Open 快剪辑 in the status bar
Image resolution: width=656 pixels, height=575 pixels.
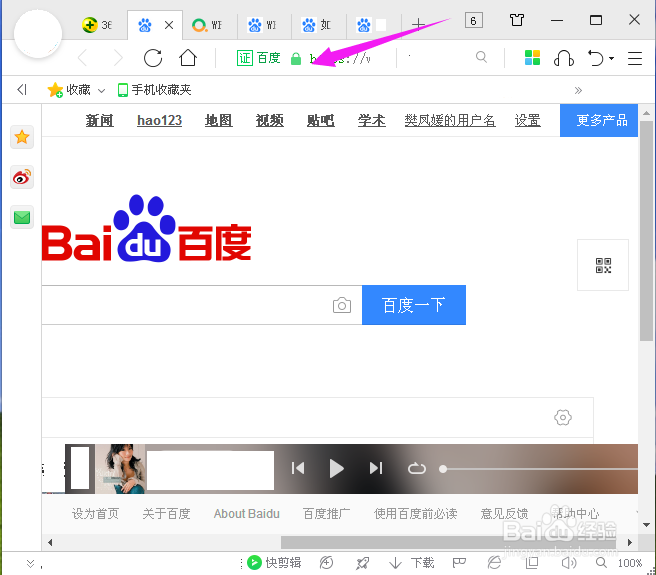coord(274,563)
